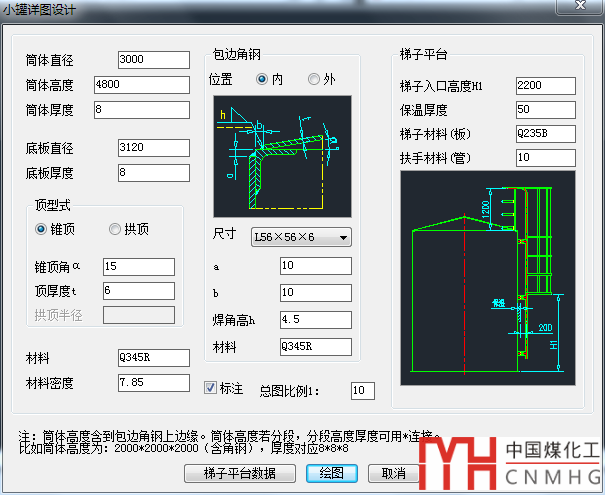Click the 锥顶角 α input field
The height and width of the screenshot is (495, 605).
138,267
